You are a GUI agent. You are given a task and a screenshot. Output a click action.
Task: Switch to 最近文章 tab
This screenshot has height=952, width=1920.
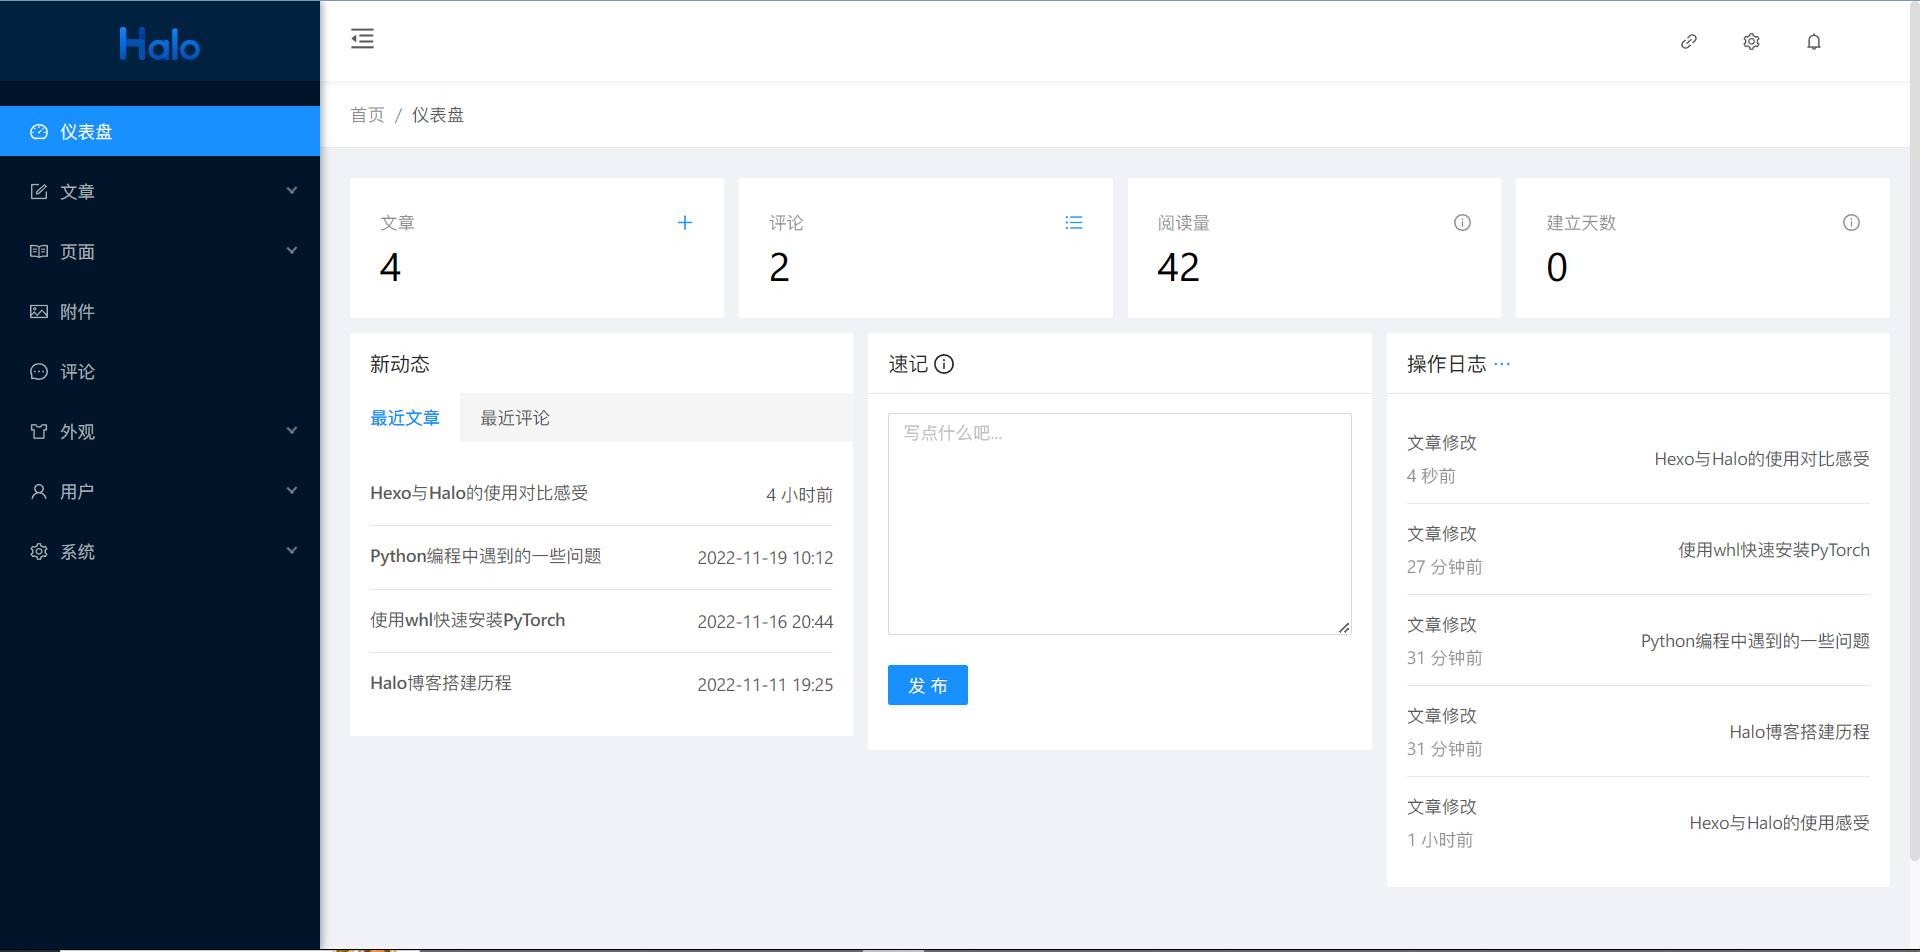405,418
